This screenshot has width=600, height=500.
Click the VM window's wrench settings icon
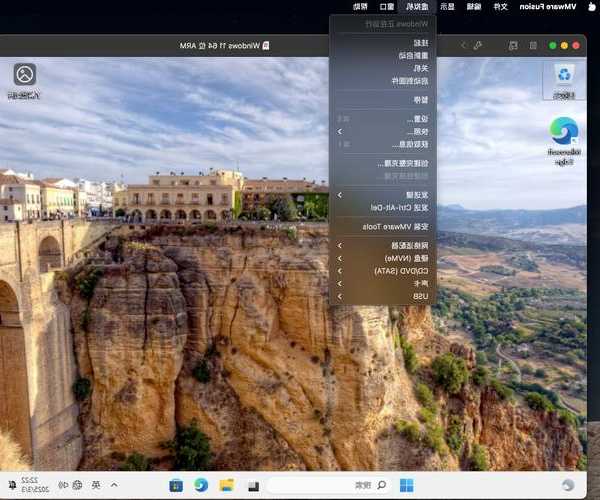click(x=478, y=46)
